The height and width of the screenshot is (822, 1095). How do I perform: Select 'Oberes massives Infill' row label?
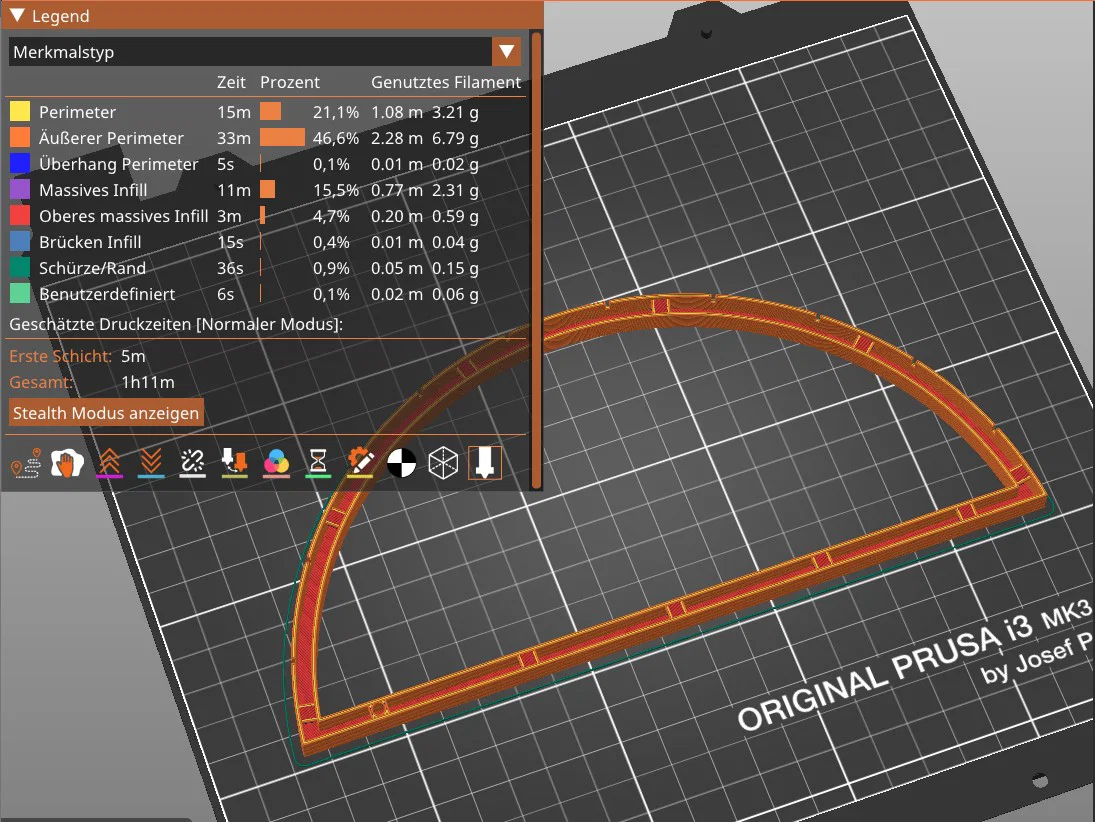(124, 216)
